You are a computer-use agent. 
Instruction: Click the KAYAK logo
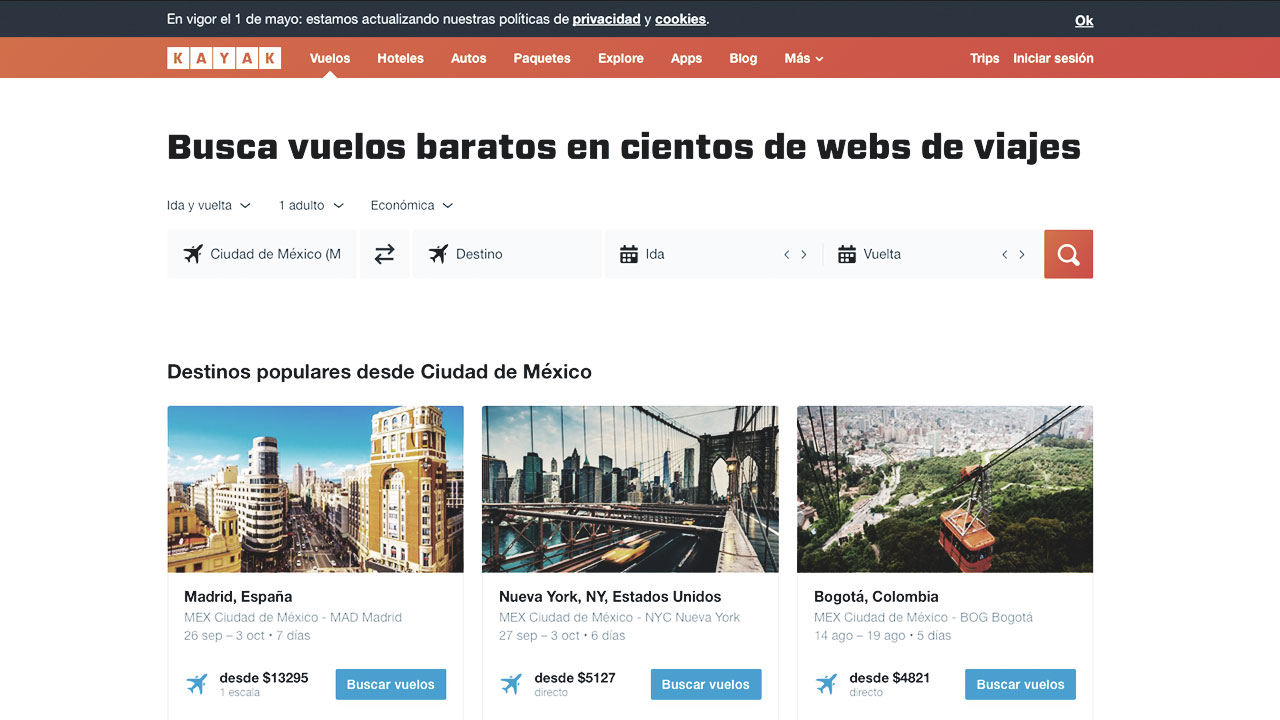pyautogui.click(x=224, y=58)
